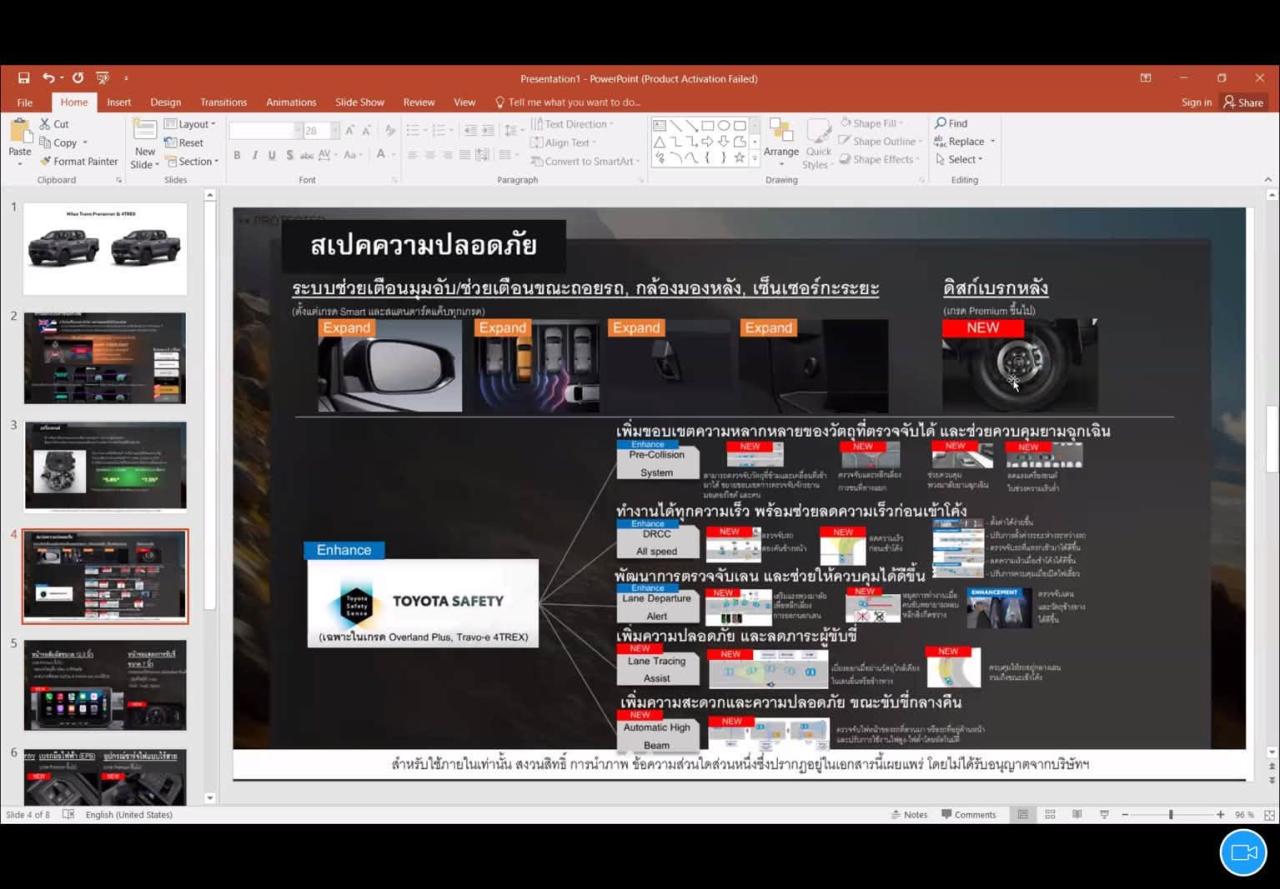Fit slide to current window
1280x889 pixels.
point(1270,815)
